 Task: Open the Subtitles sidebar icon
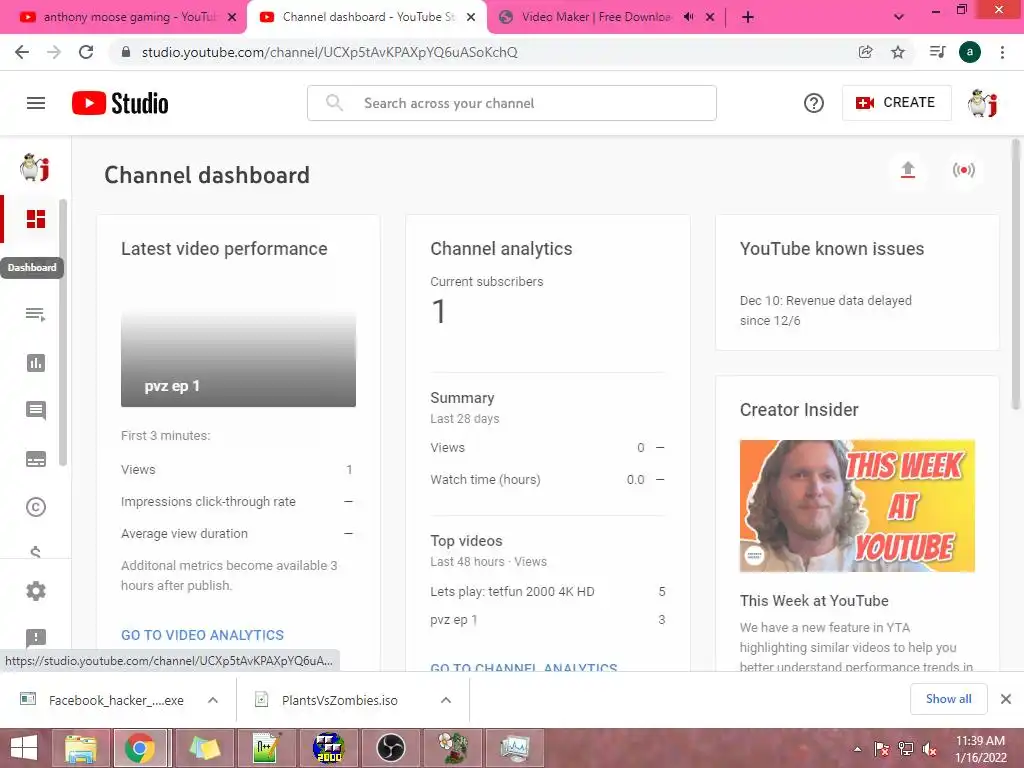pyautogui.click(x=35, y=459)
